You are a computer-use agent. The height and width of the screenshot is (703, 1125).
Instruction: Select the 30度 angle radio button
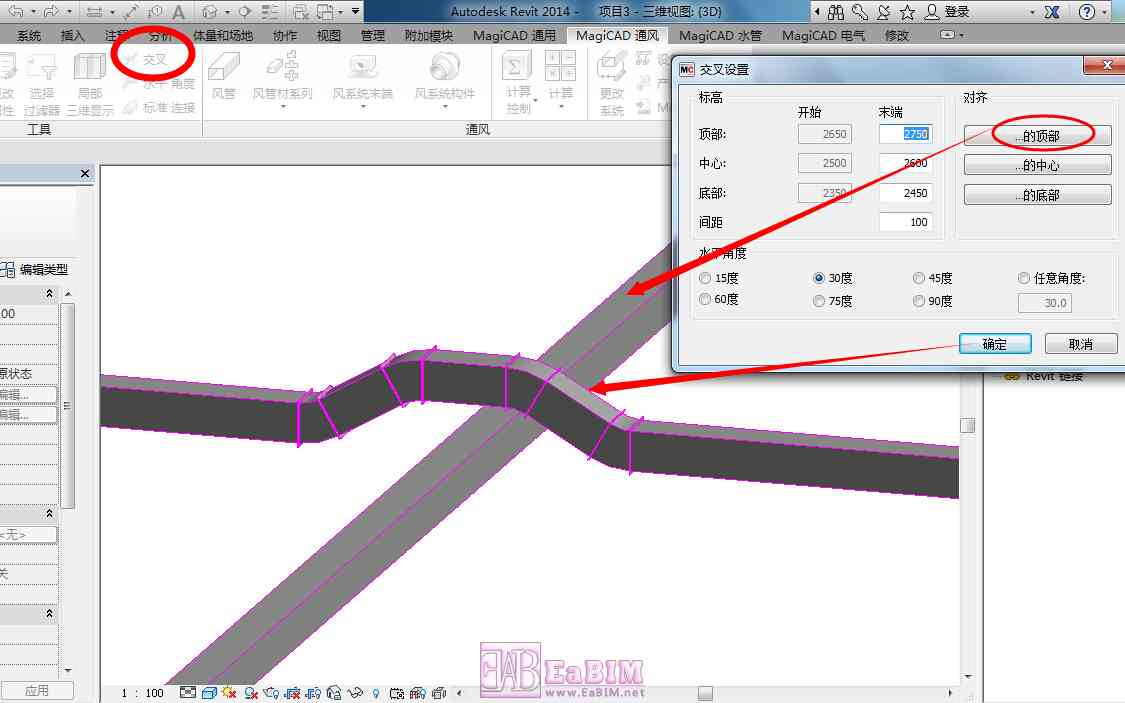coord(819,278)
